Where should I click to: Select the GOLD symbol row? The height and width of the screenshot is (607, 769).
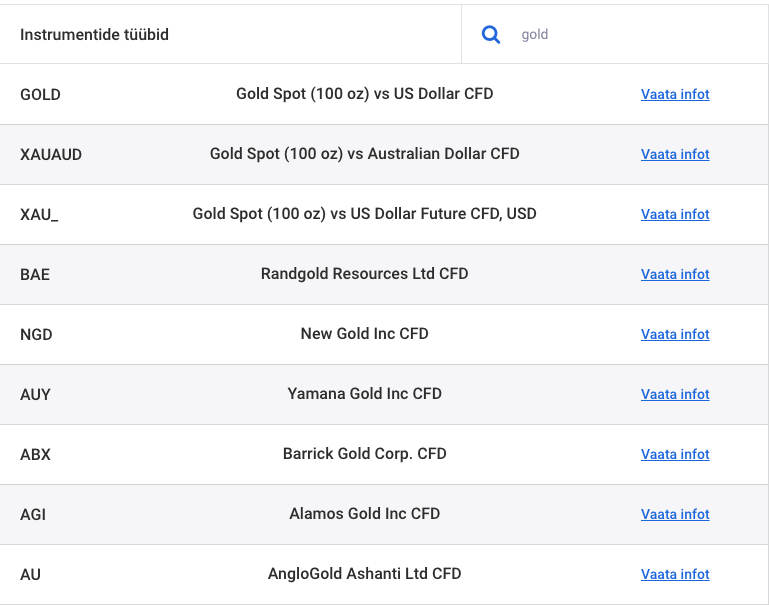384,94
